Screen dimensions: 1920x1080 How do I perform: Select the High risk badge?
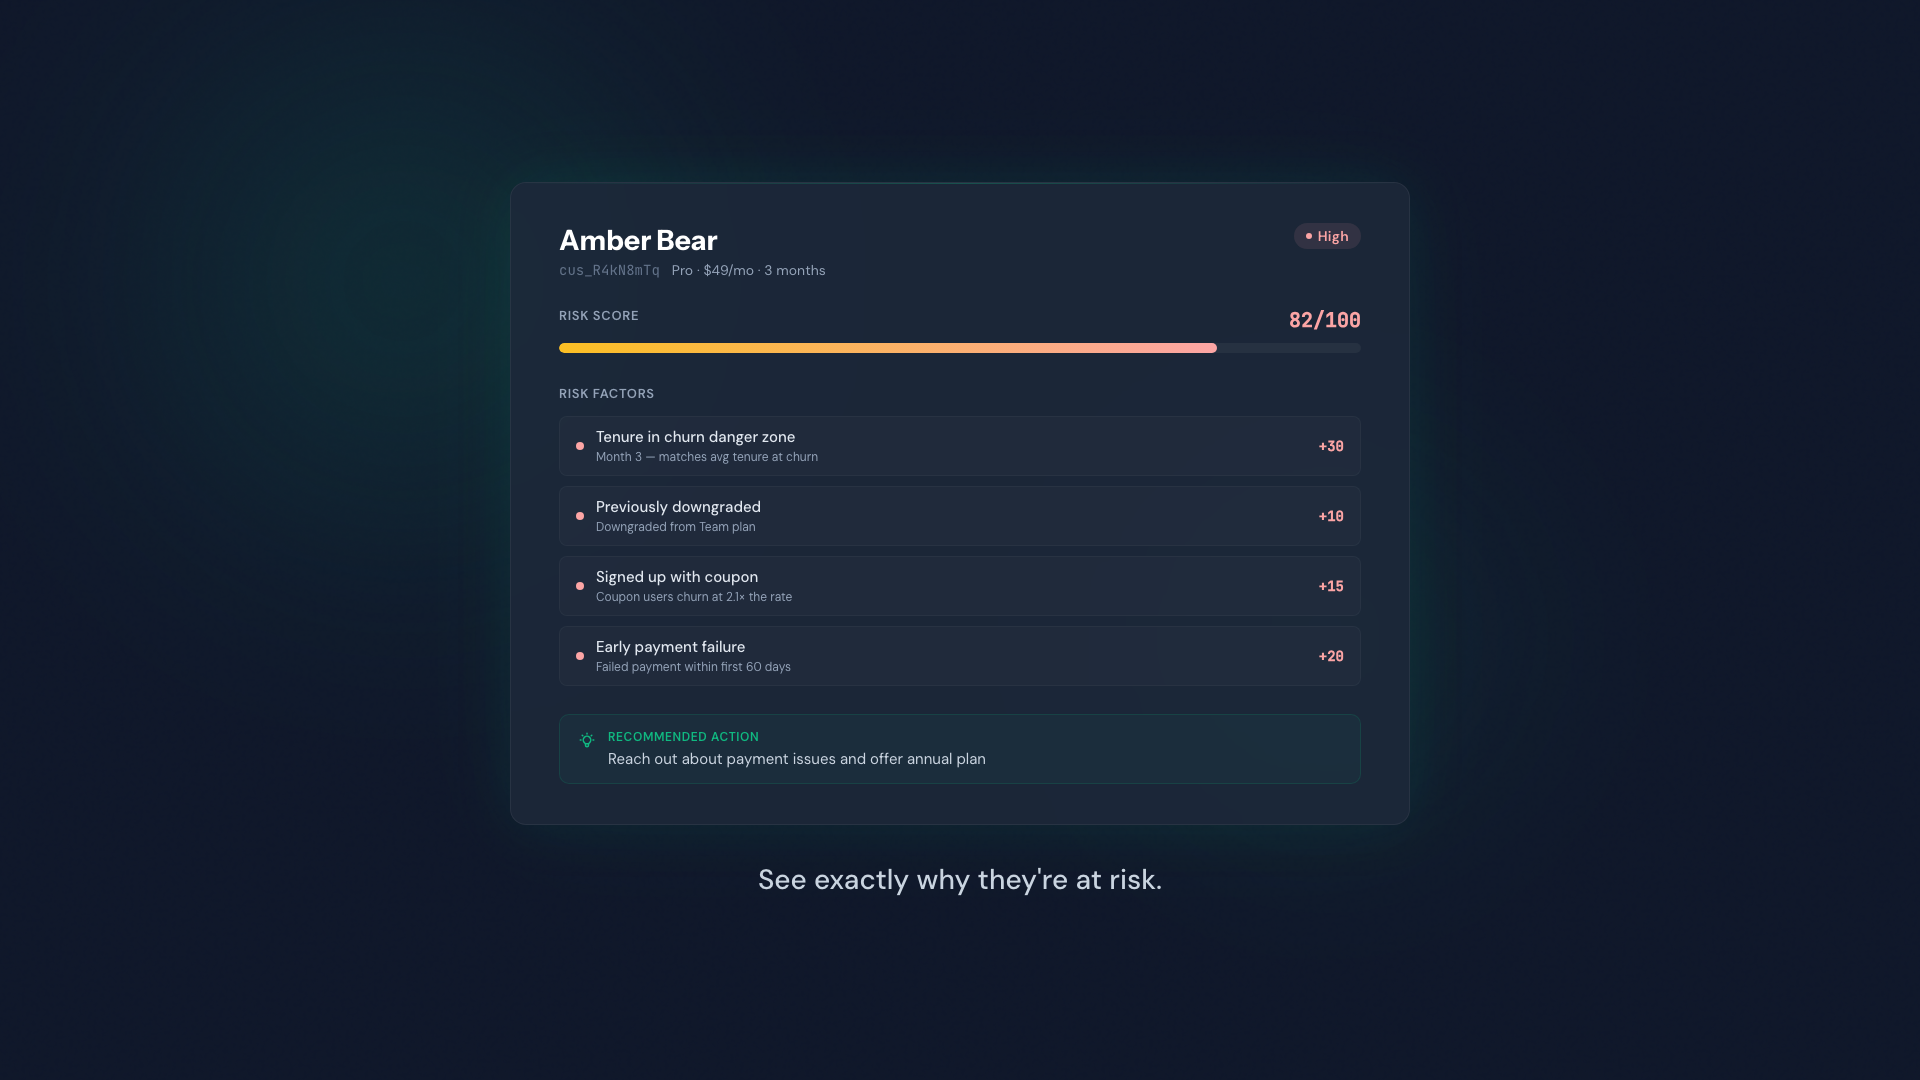pos(1327,236)
